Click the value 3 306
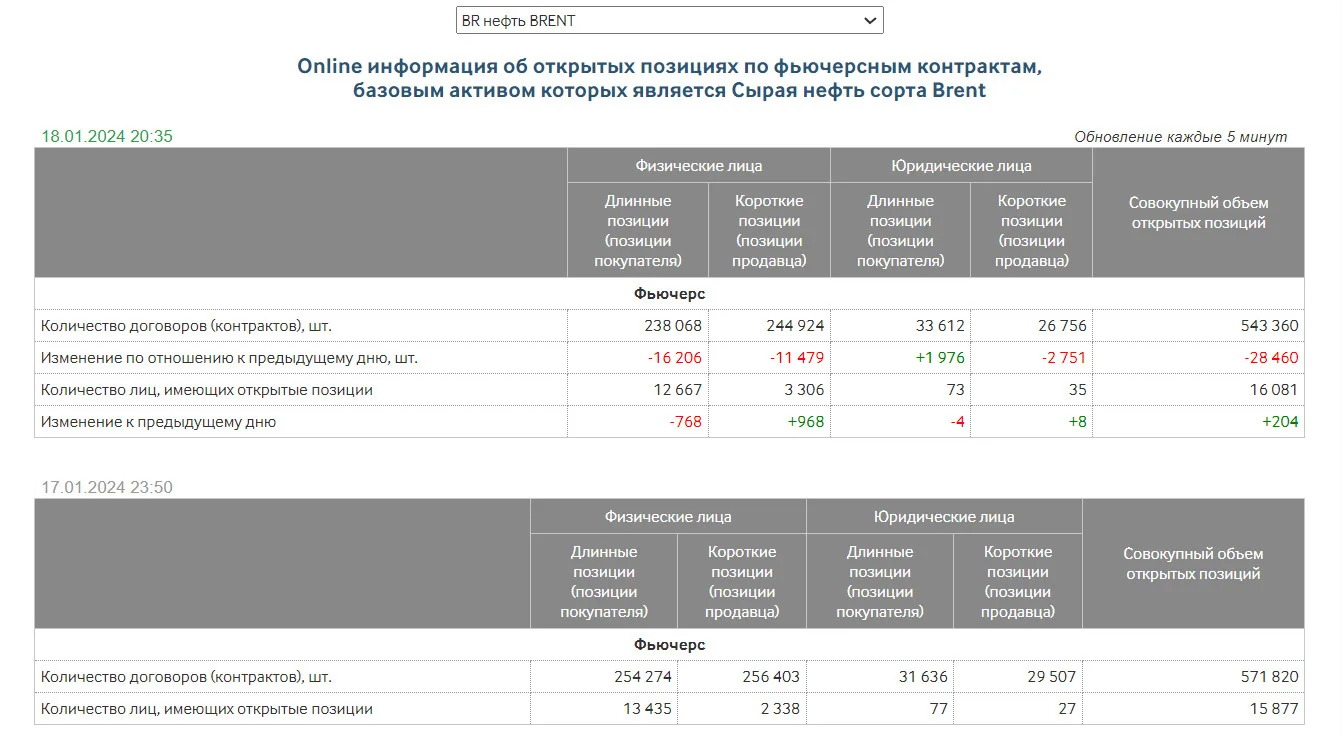 click(805, 390)
